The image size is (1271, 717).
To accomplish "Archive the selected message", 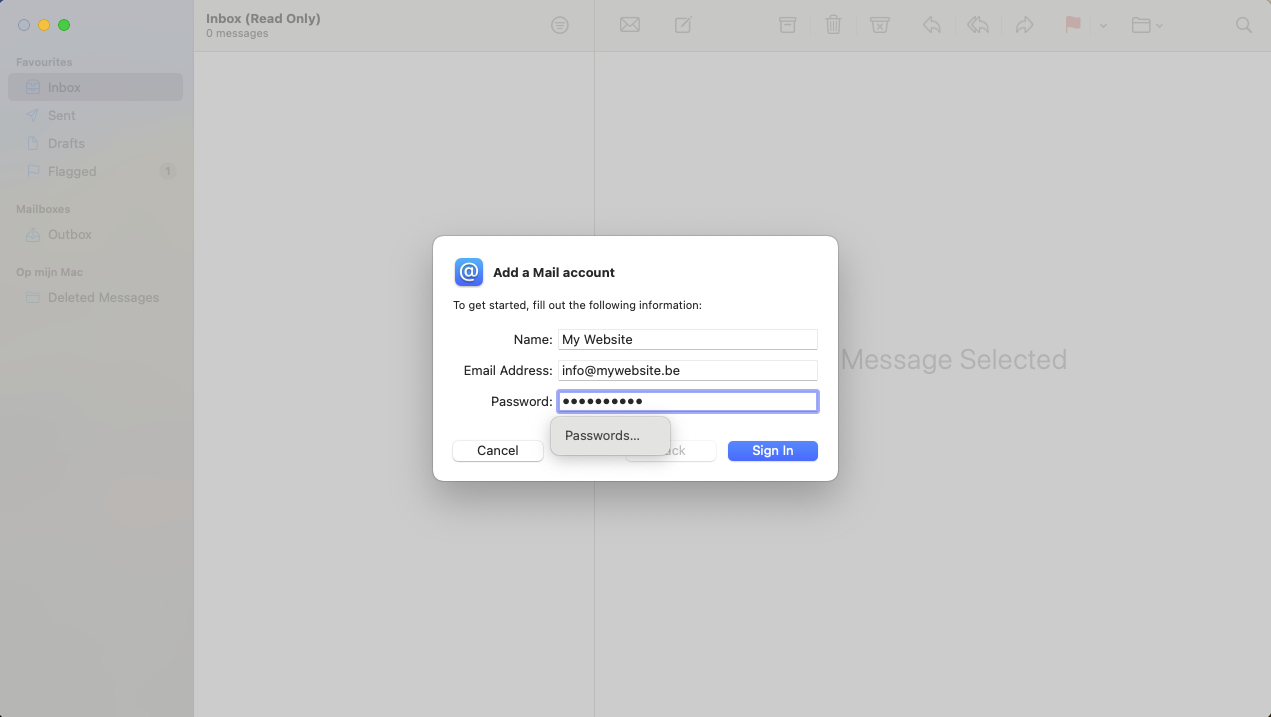I will [787, 24].
